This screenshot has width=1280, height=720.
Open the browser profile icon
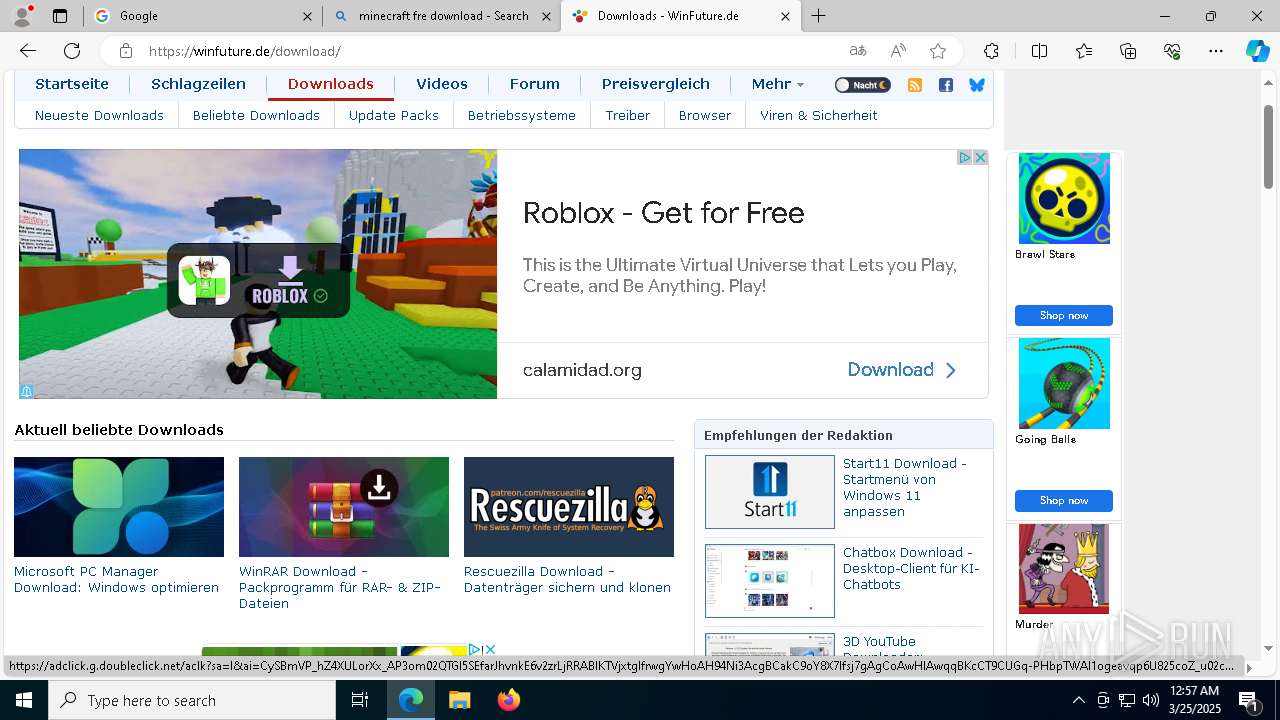point(22,16)
